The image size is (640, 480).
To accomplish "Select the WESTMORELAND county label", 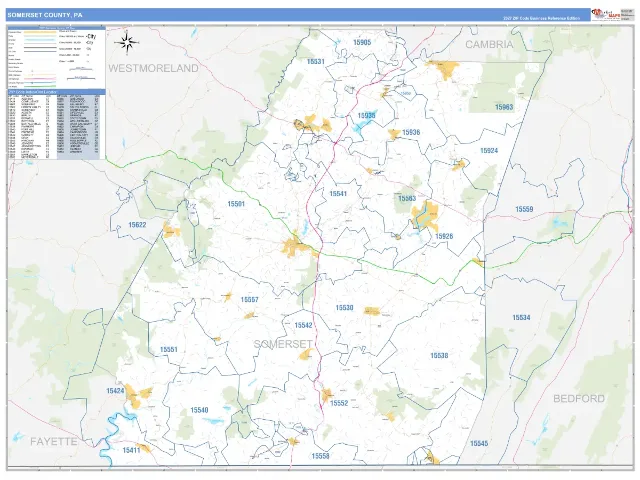I will [153, 68].
